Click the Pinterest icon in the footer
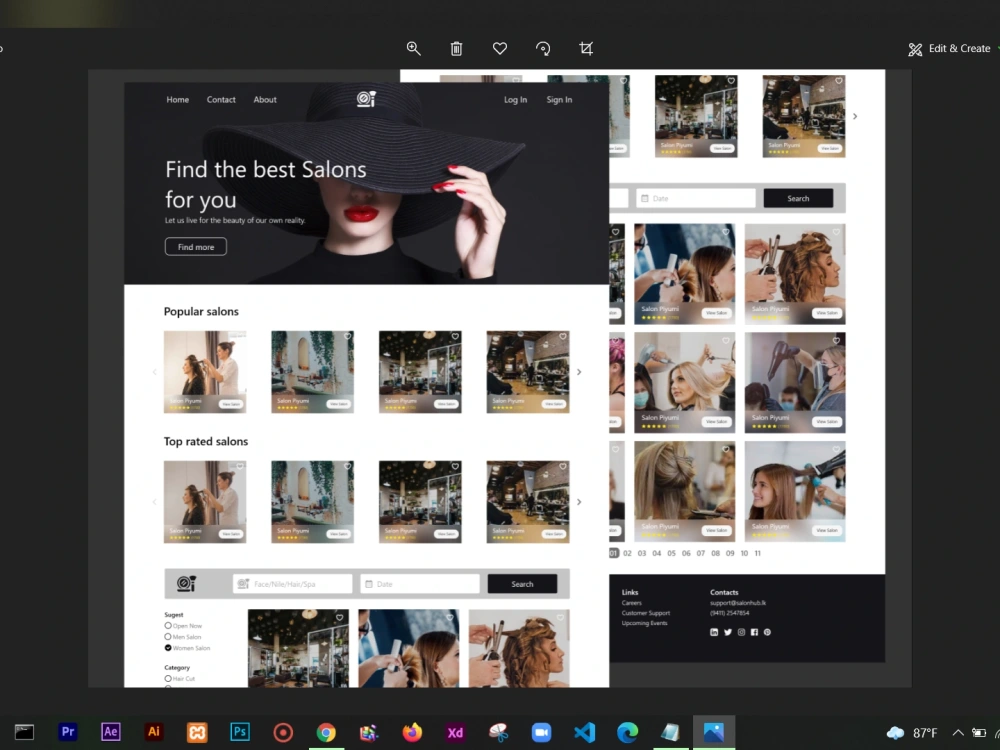This screenshot has width=1000, height=750. (767, 632)
